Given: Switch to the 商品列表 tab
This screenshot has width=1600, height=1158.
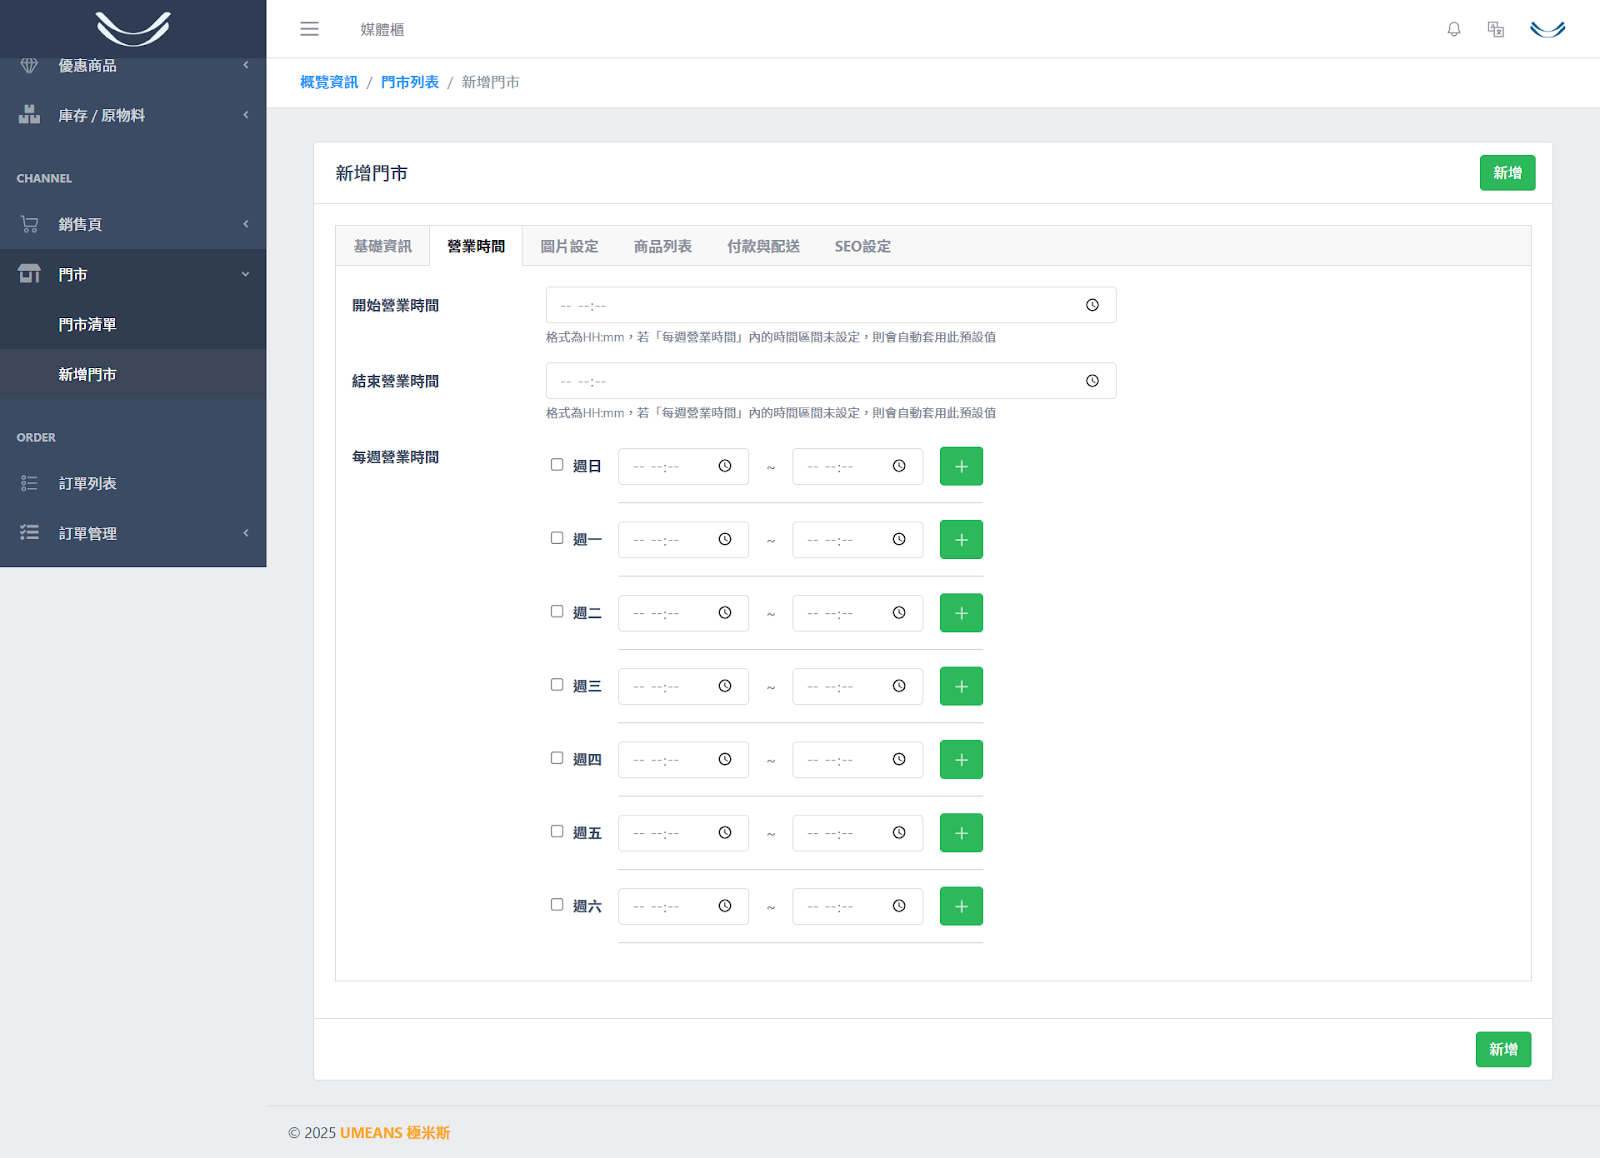Looking at the screenshot, I should coord(663,246).
